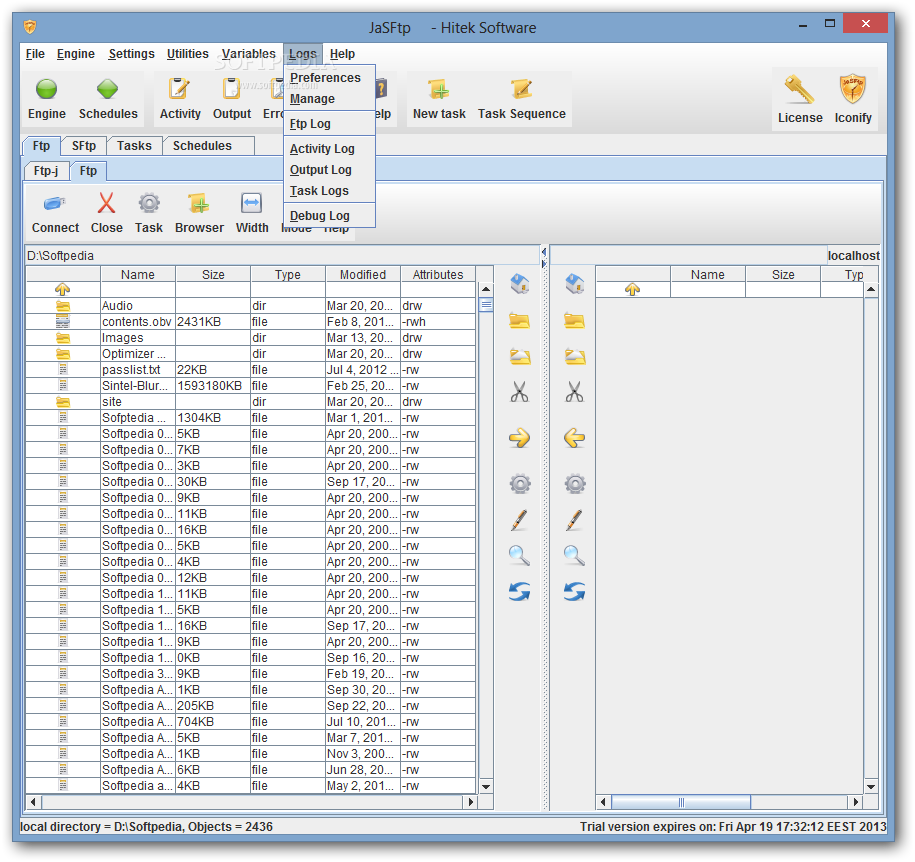Open the Utilities menu

tap(187, 54)
